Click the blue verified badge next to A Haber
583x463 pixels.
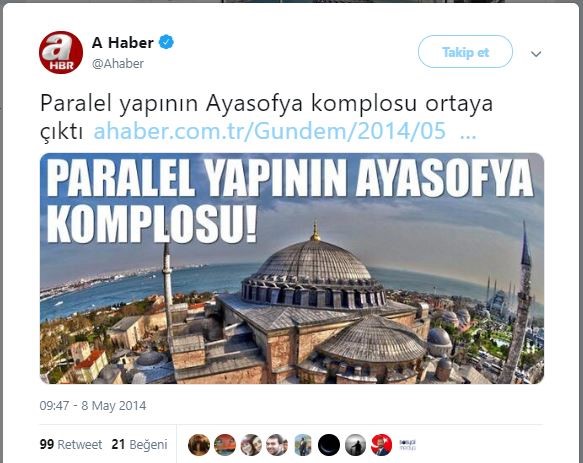(166, 42)
